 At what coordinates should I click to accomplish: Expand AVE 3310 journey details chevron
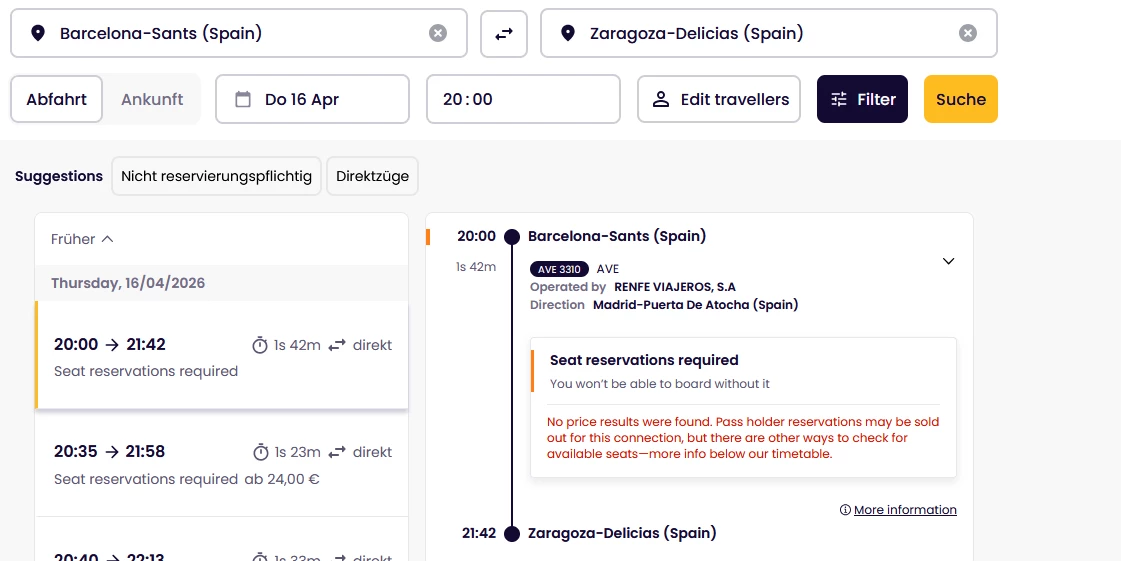click(949, 261)
